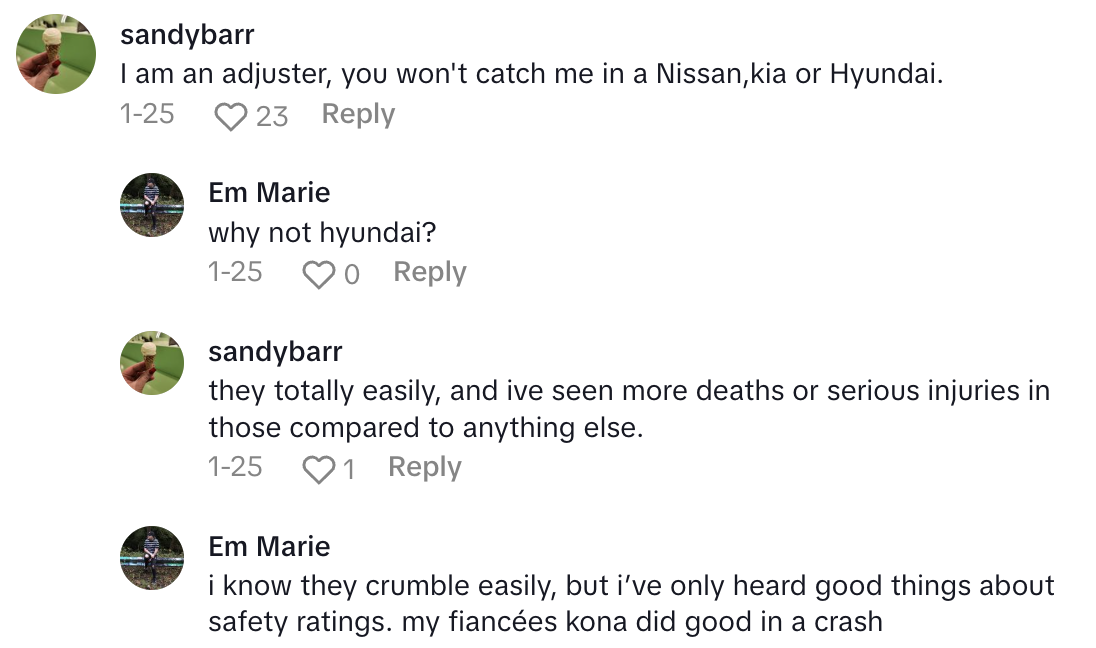Open sandybarr's profile avatar
This screenshot has height=648, width=1096.
tap(56, 52)
